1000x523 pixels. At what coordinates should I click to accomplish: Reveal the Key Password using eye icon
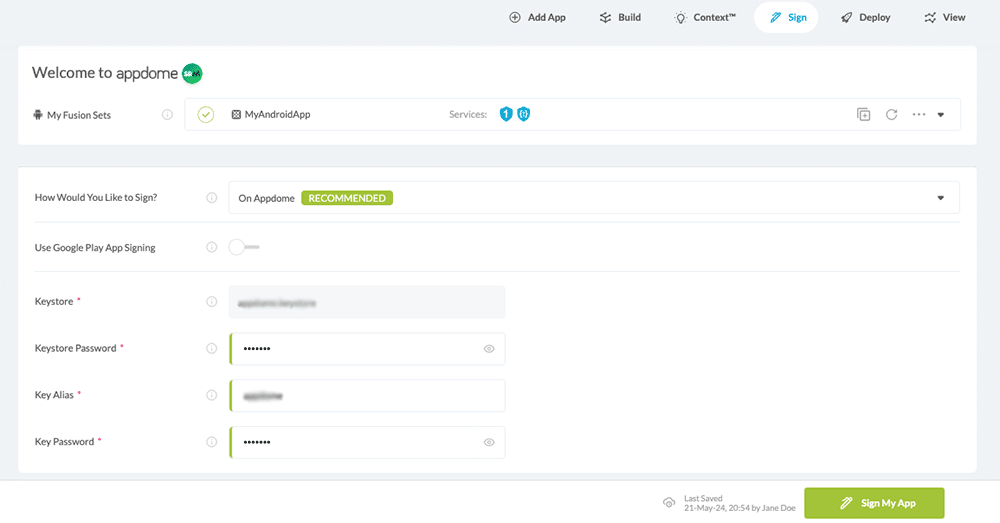pos(489,442)
